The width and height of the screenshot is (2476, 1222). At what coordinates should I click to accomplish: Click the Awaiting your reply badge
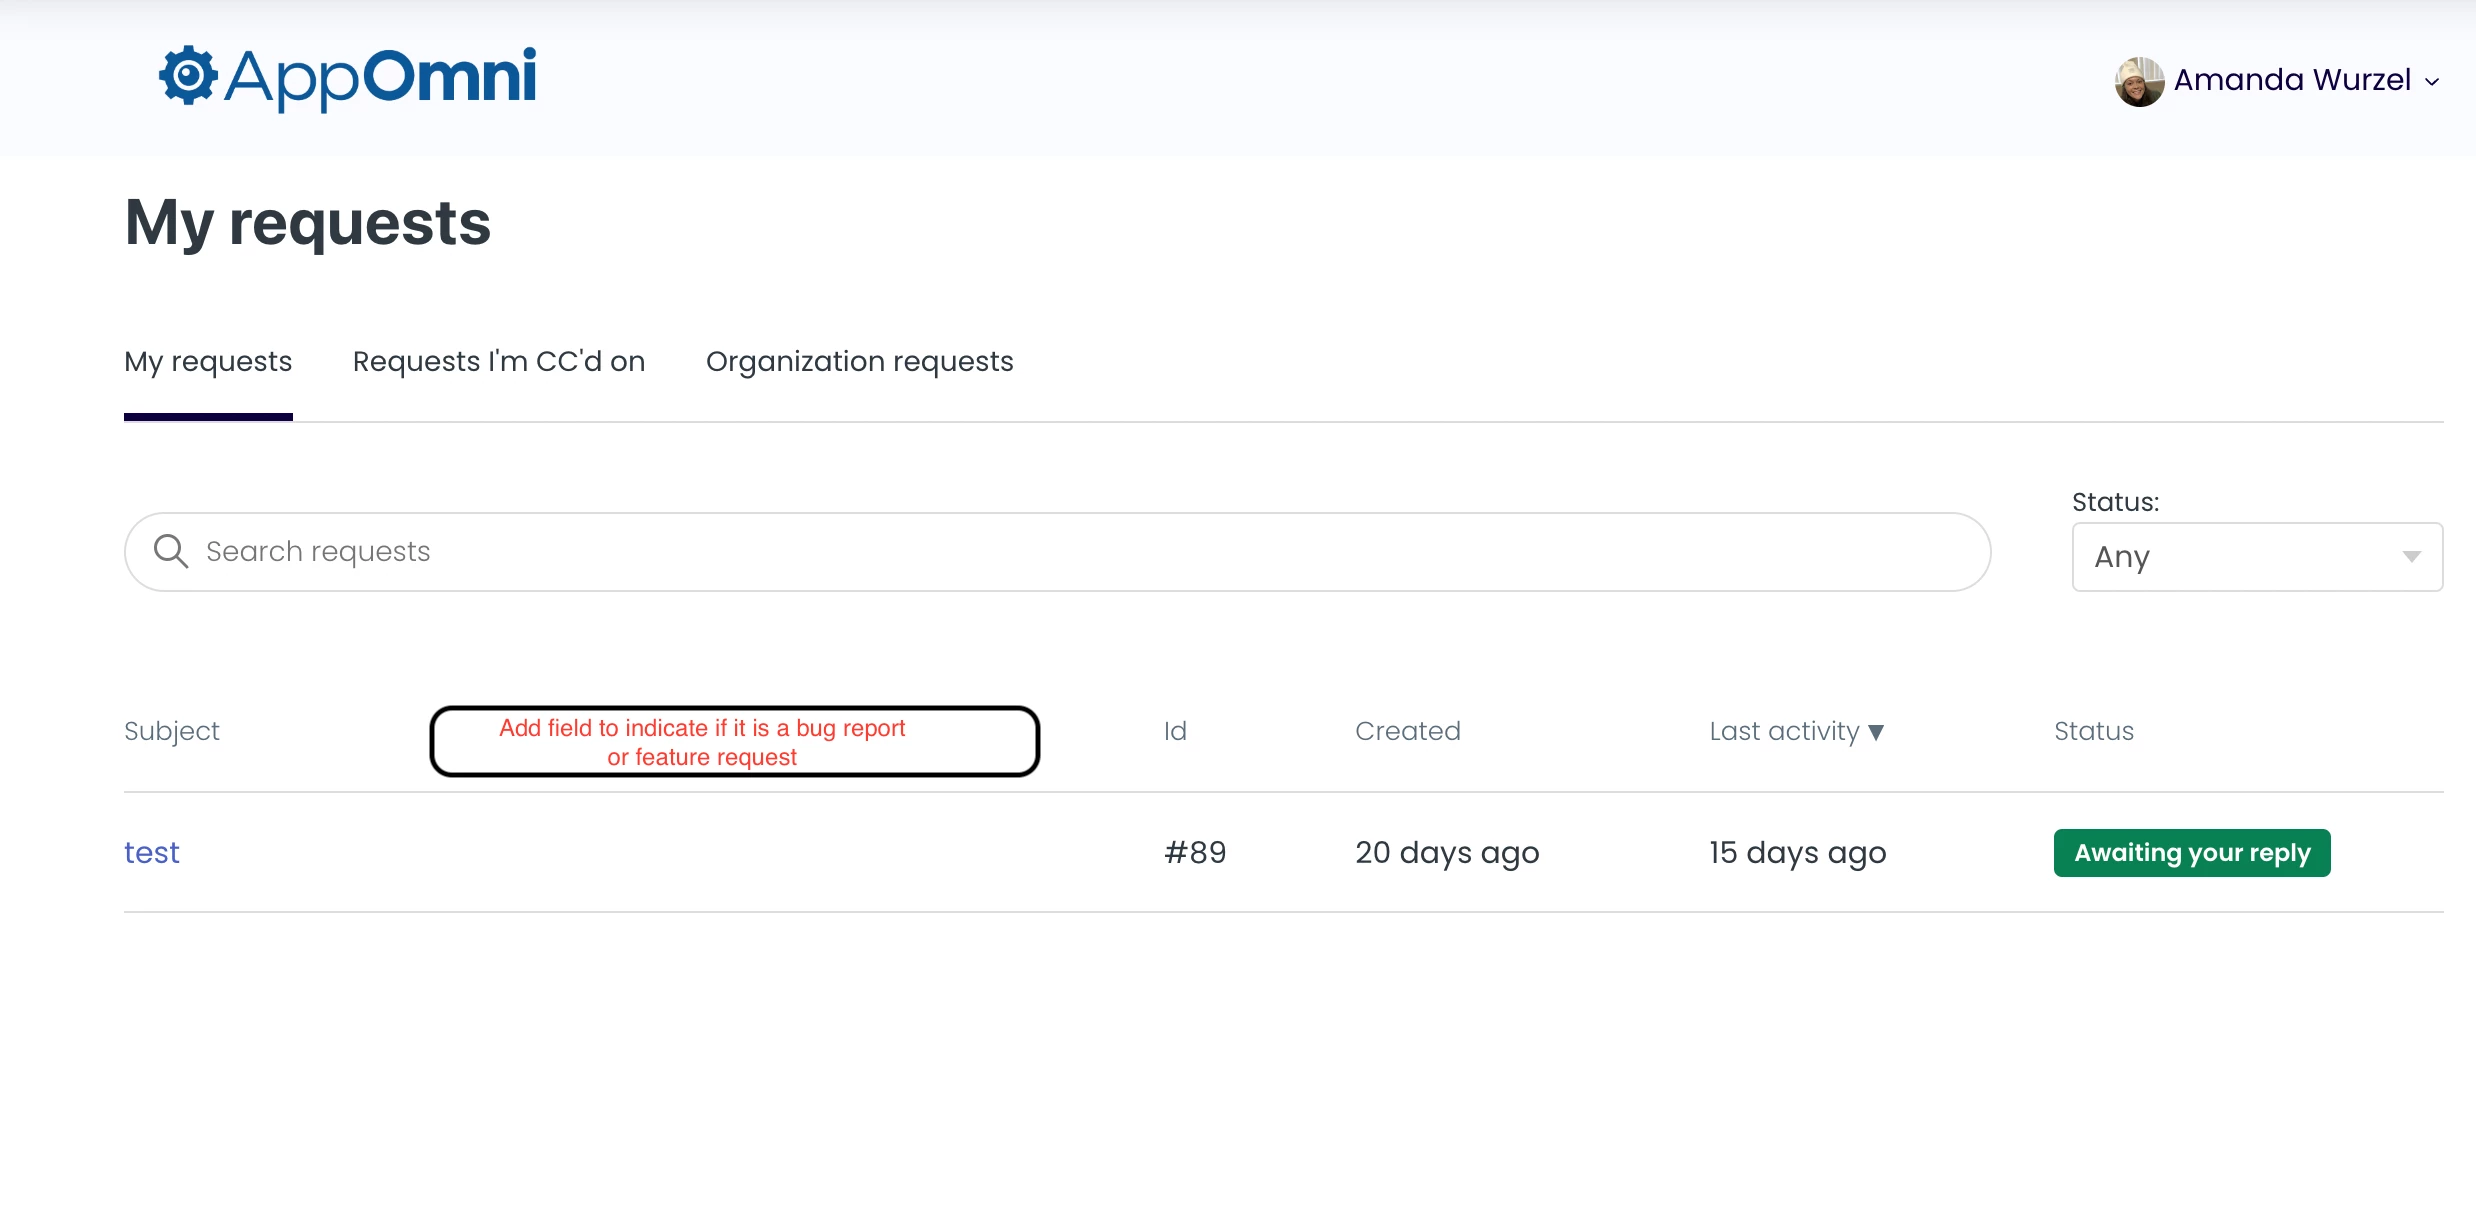[x=2191, y=853]
